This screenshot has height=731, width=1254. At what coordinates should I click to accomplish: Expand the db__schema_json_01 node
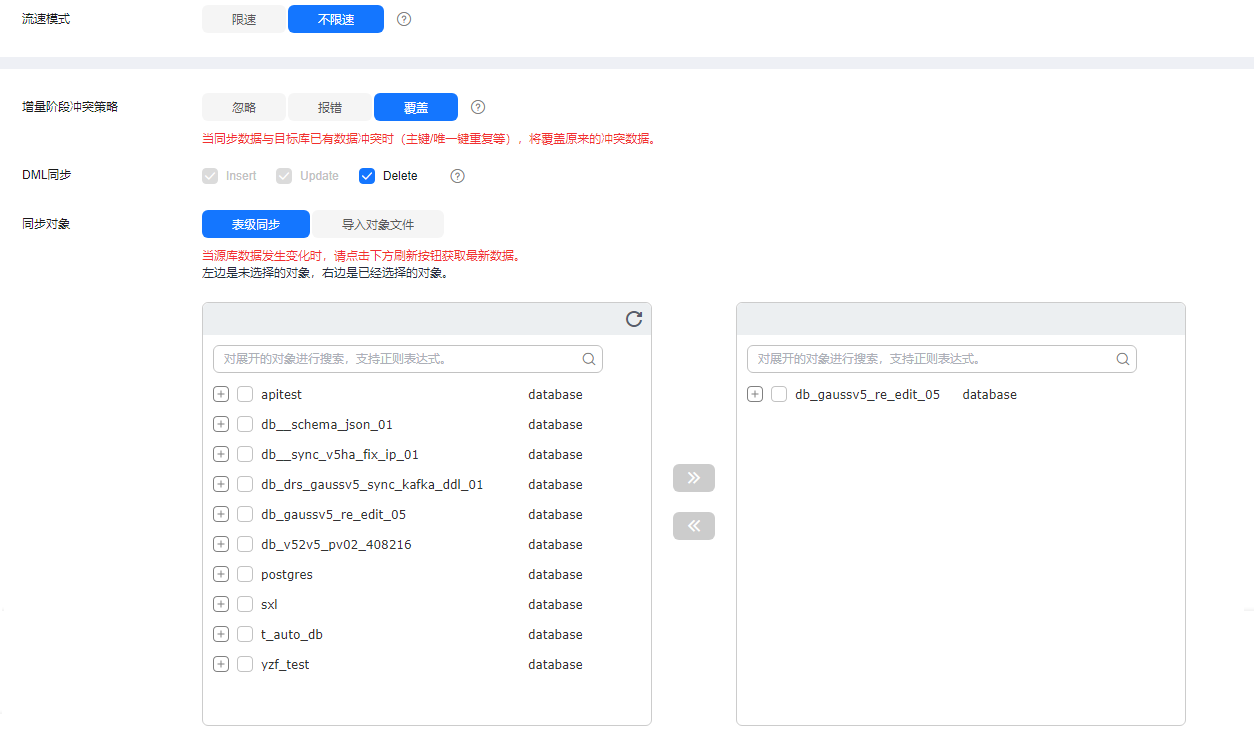(x=221, y=424)
